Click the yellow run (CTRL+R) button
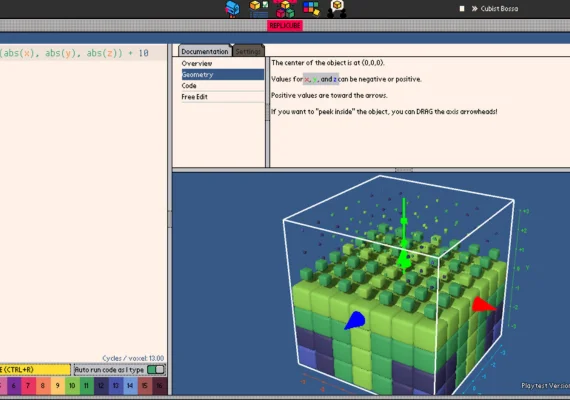570x400 pixels. pyautogui.click(x=35, y=370)
